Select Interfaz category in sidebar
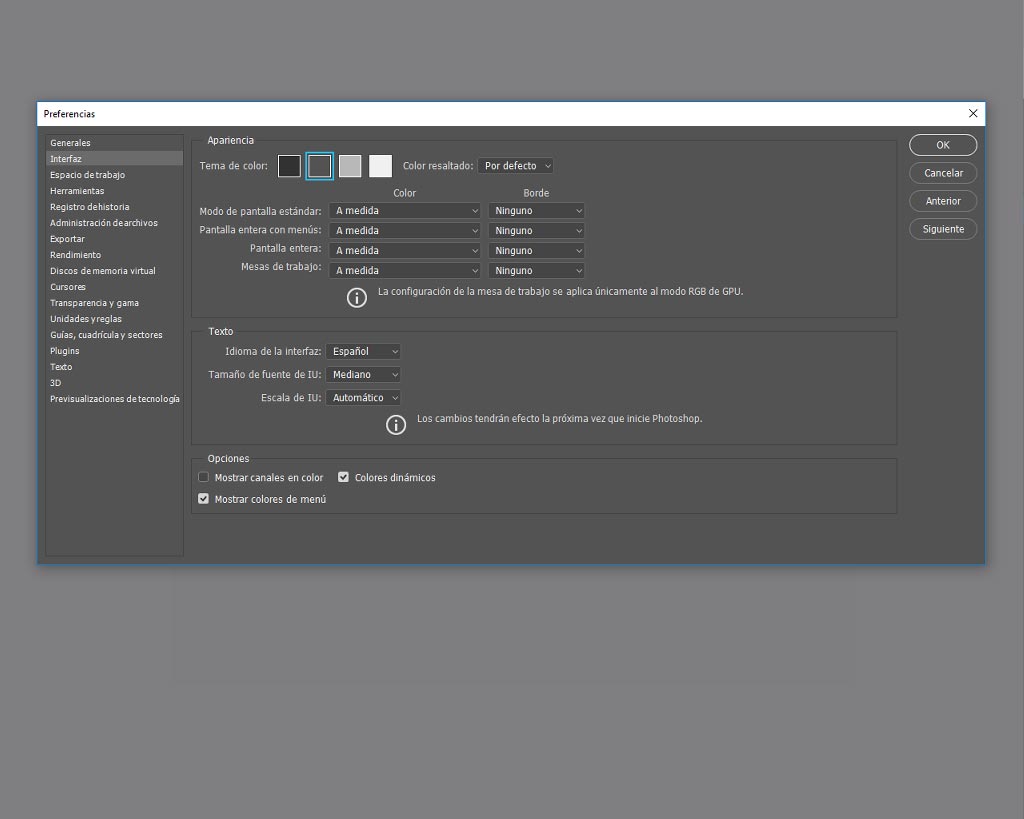1024x819 pixels. 114,159
